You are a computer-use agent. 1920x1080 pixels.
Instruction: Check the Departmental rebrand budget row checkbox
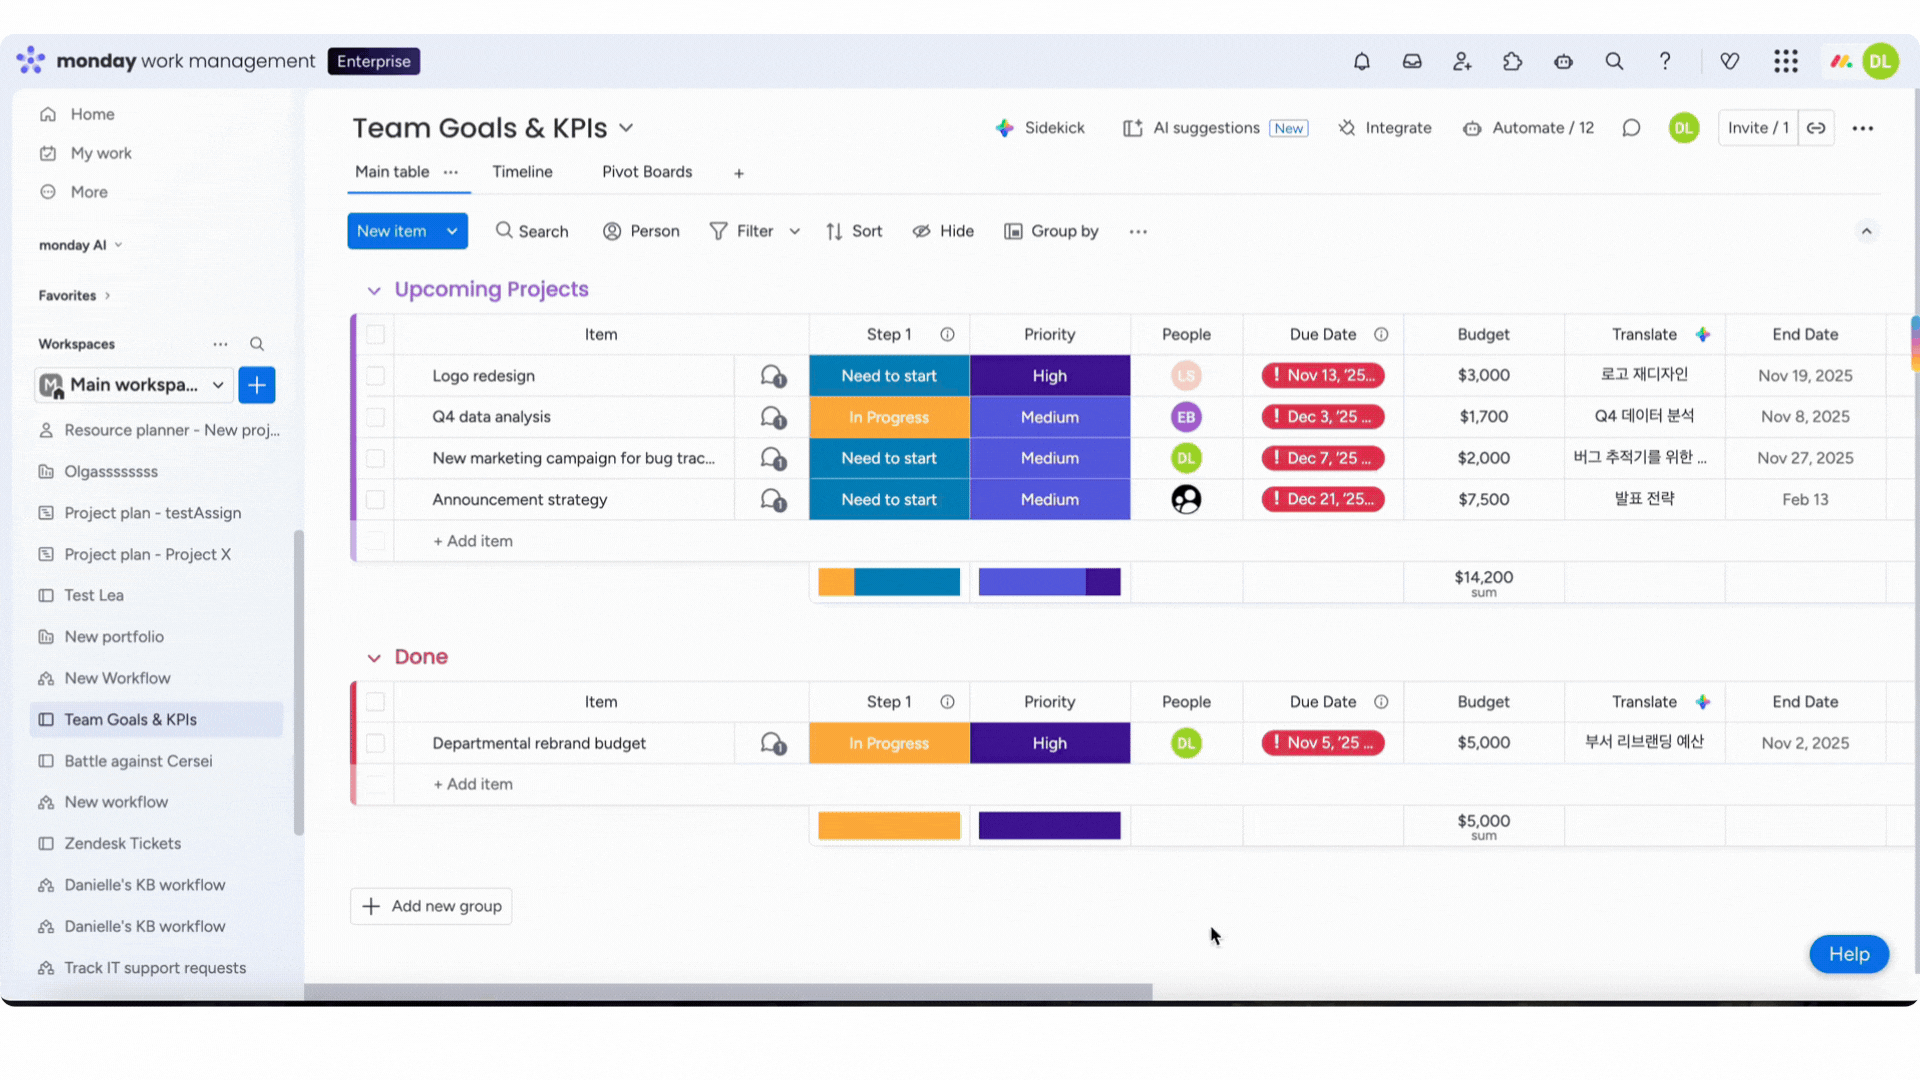(x=375, y=743)
